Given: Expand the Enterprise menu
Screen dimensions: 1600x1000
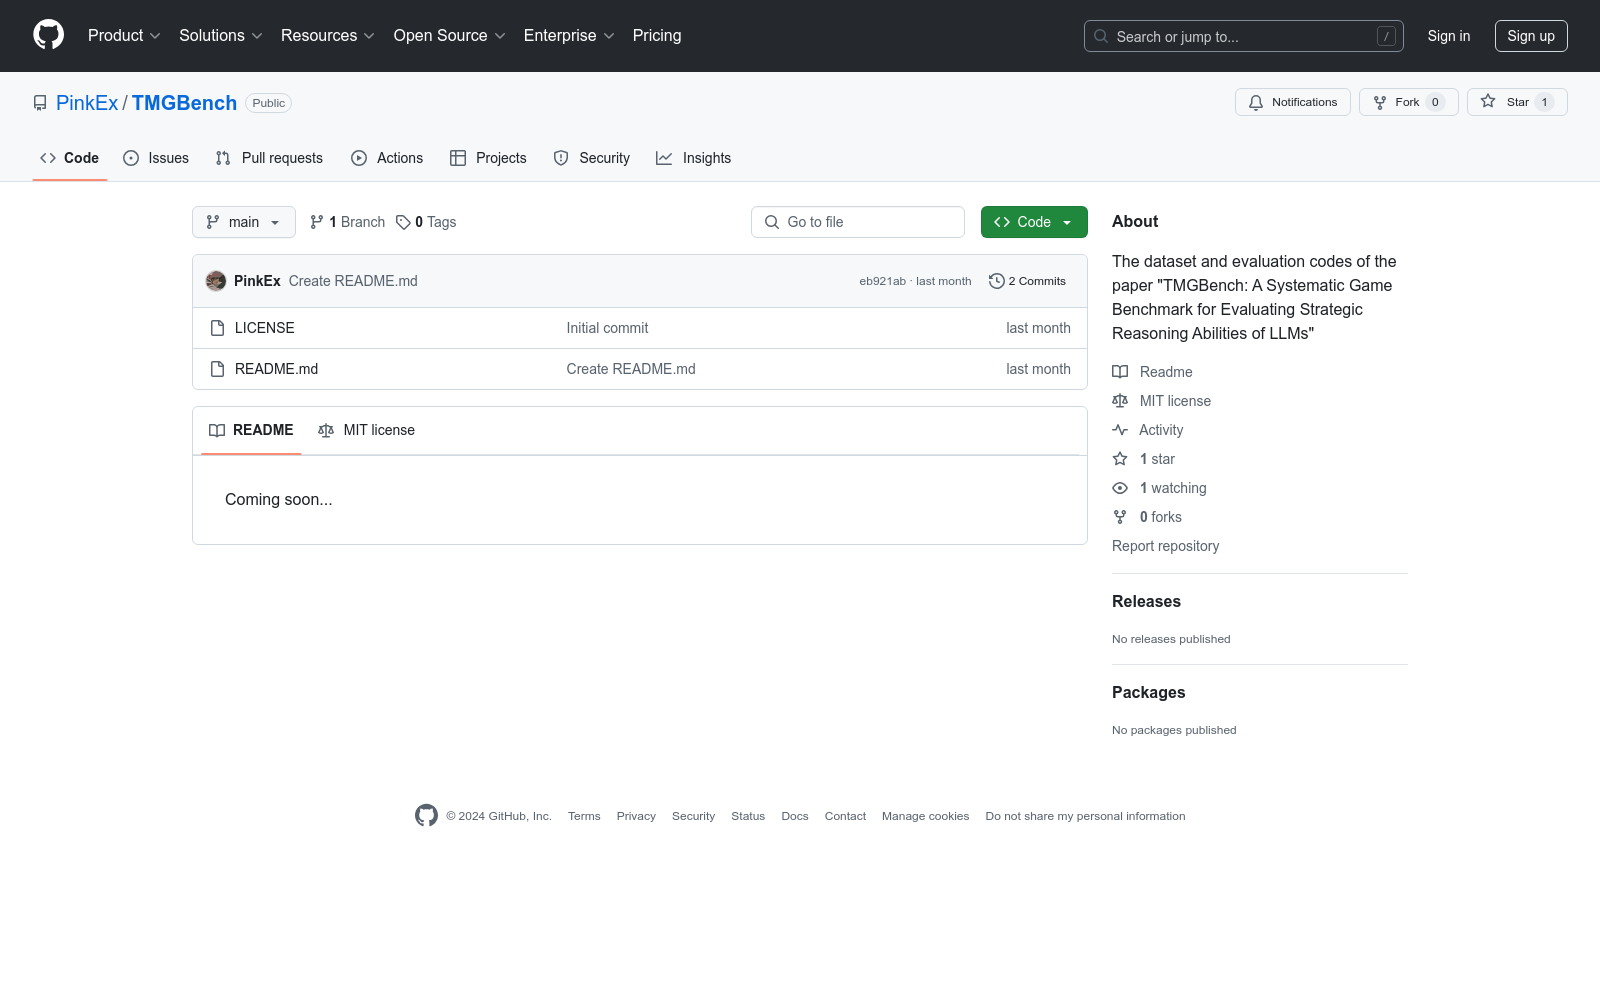Looking at the screenshot, I should [569, 36].
